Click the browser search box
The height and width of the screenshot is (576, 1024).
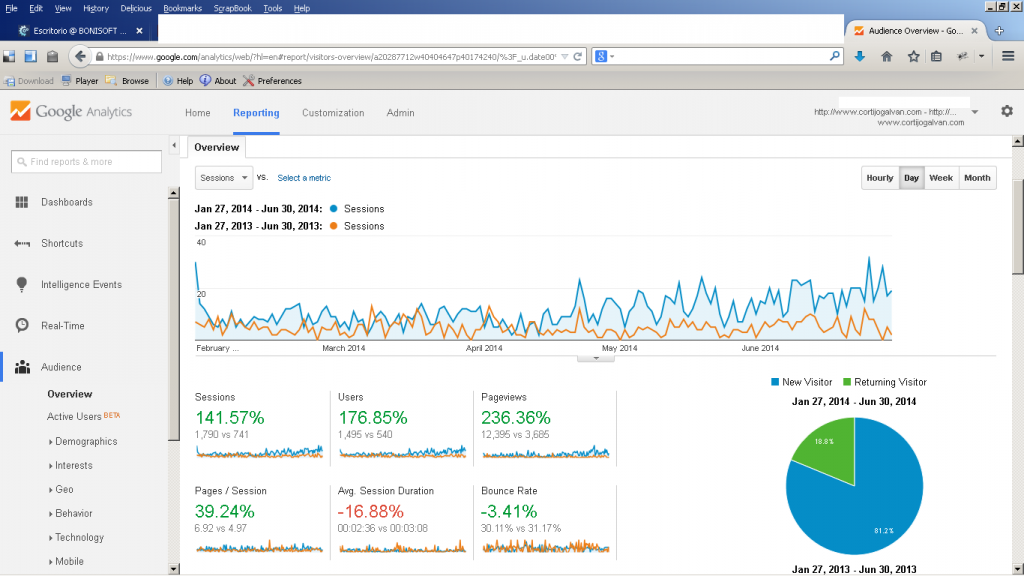click(x=718, y=57)
